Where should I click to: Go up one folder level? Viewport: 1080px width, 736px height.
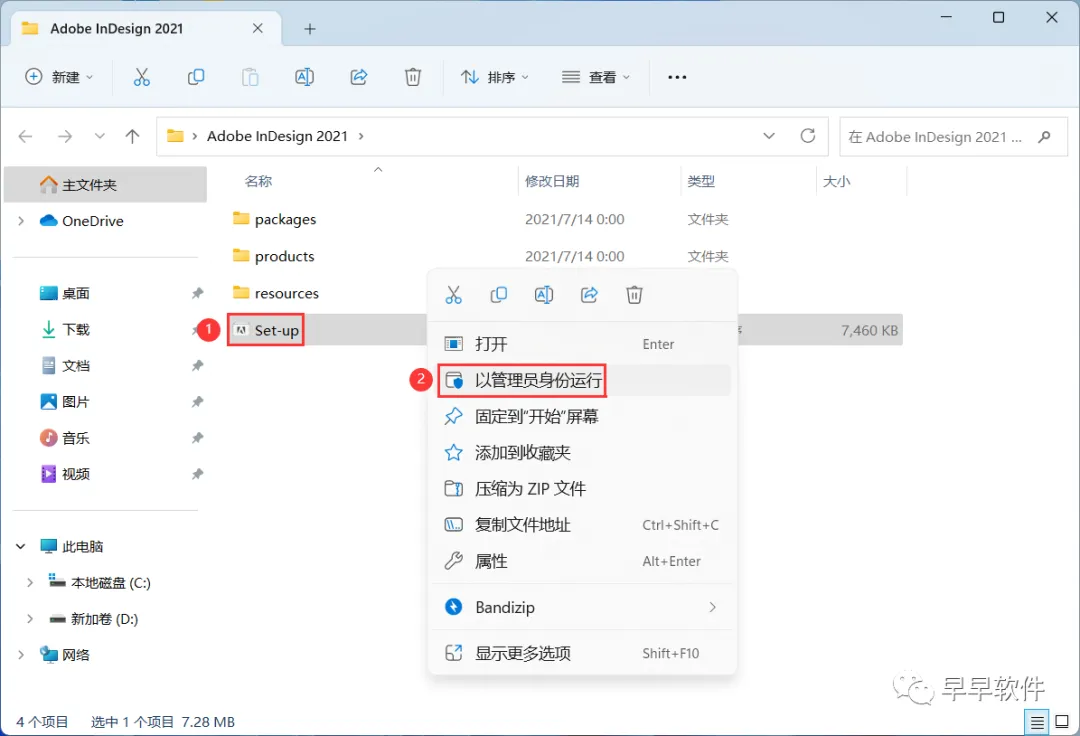(x=132, y=136)
